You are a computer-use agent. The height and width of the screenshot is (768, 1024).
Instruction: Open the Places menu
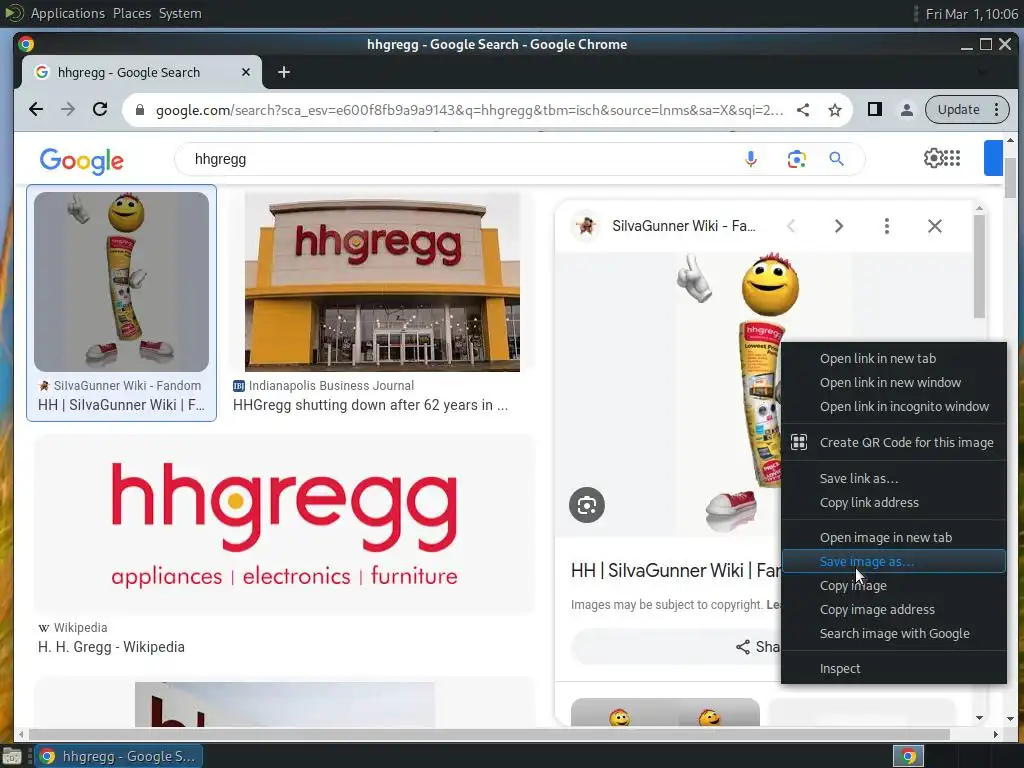[x=132, y=13]
